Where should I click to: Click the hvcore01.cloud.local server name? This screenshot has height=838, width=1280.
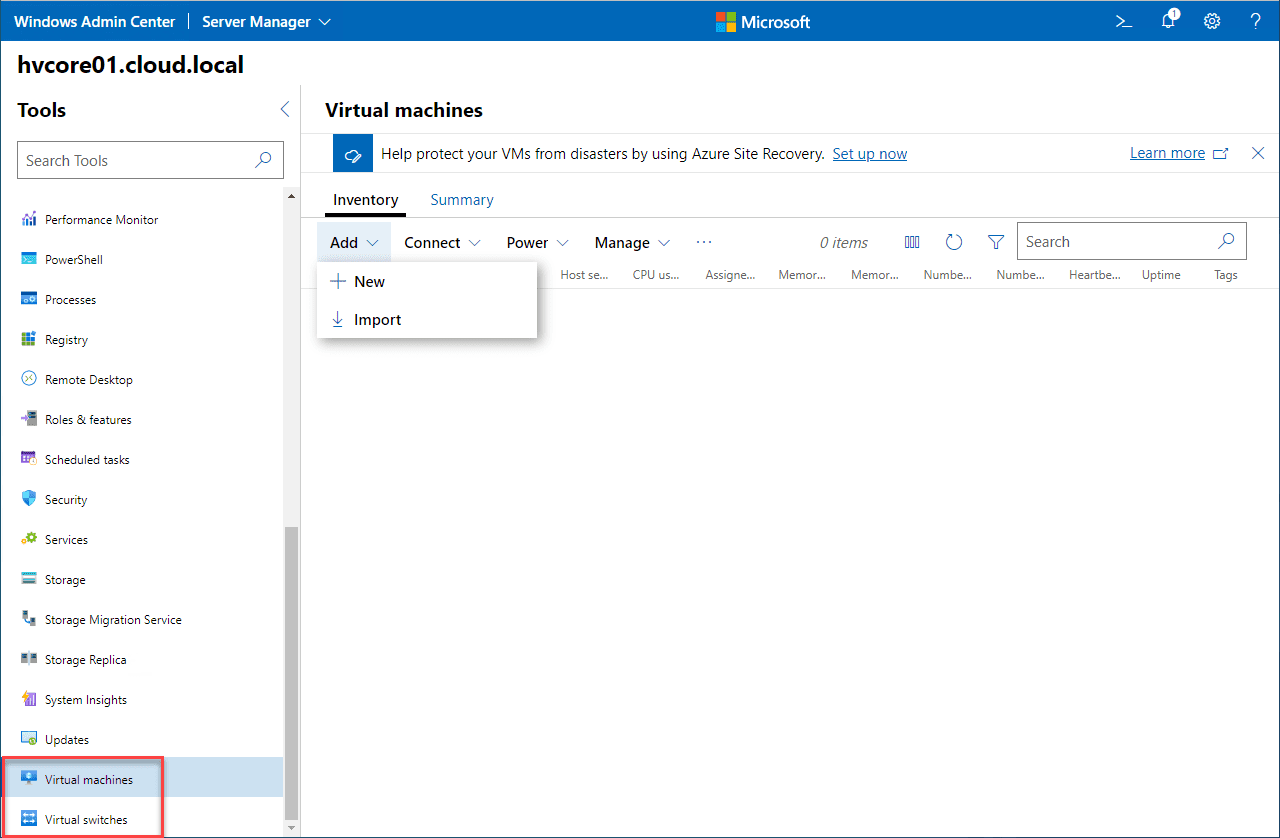131,65
